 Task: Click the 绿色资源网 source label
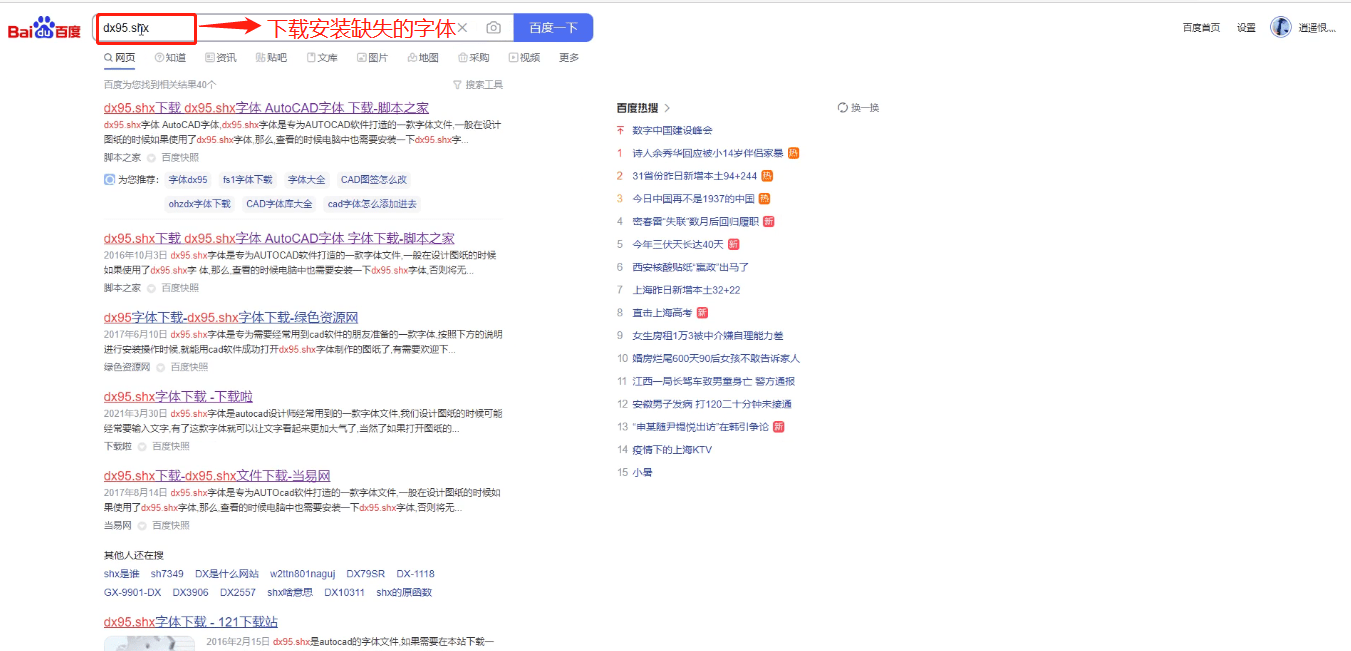(x=127, y=367)
